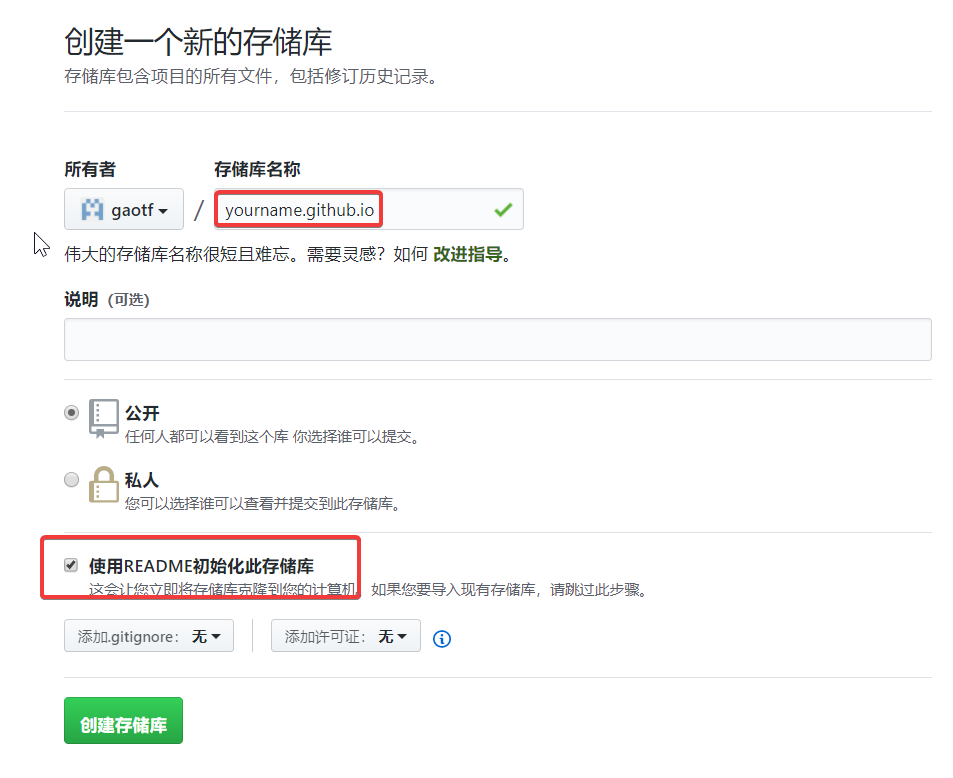Select the 私人 radio button
The height and width of the screenshot is (778, 953).
(x=72, y=480)
